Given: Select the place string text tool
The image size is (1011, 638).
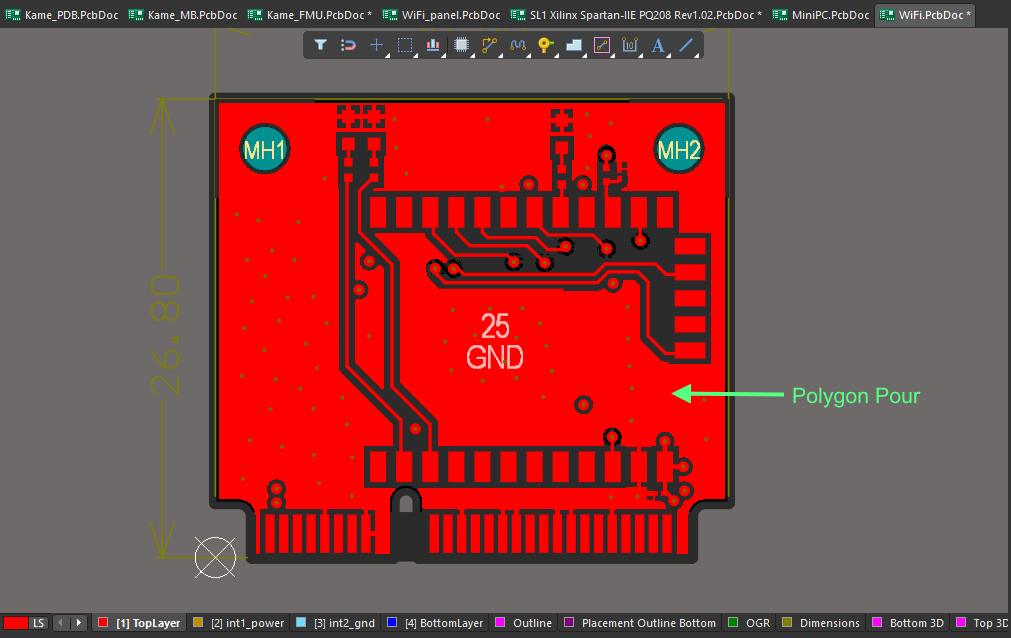Looking at the screenshot, I should click(658, 45).
